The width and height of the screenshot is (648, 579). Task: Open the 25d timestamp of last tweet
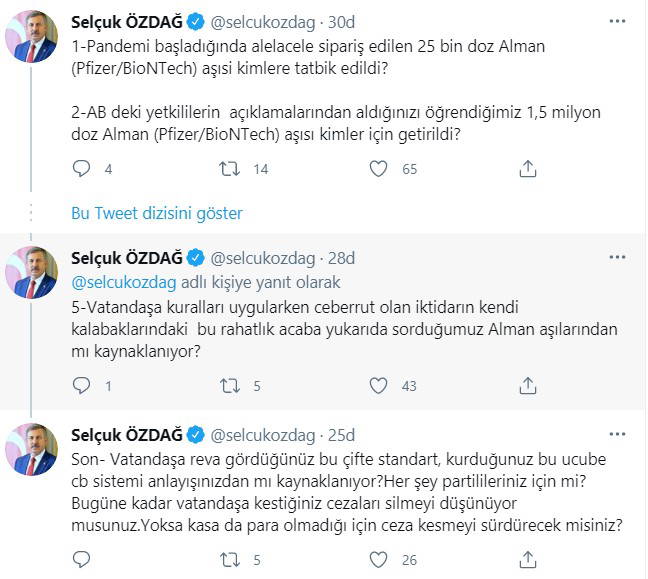341,434
